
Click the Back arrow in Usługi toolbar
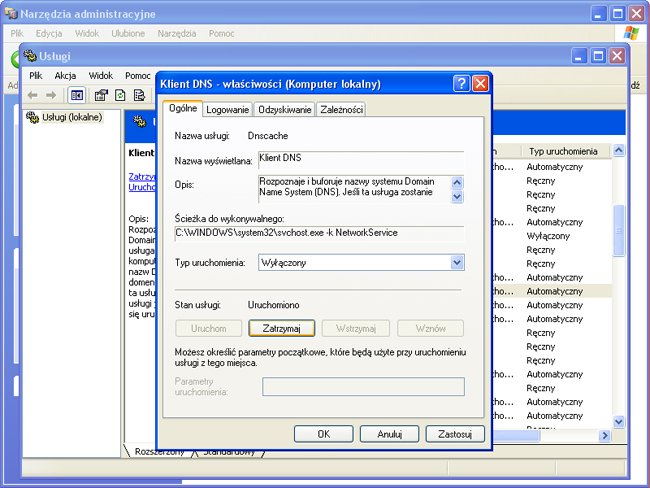coord(33,95)
